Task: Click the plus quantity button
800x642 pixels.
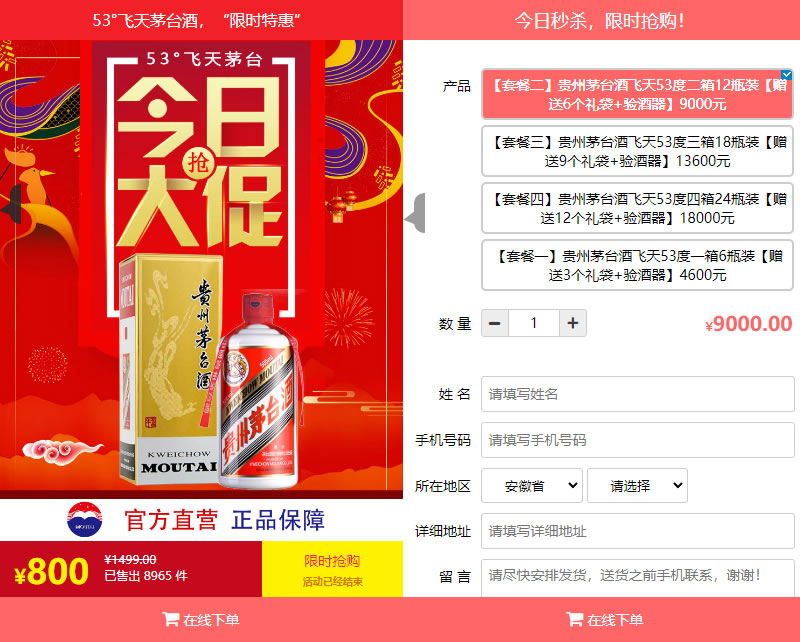Action: tap(572, 323)
